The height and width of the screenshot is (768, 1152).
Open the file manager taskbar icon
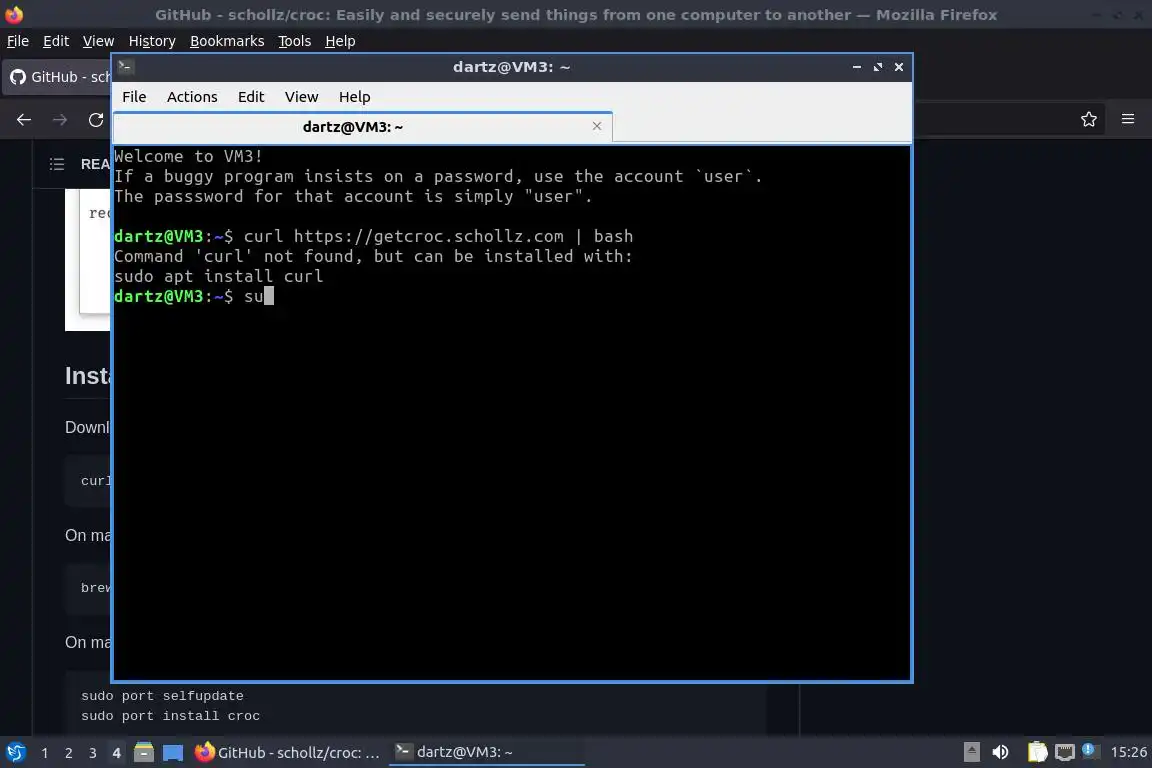(x=144, y=753)
